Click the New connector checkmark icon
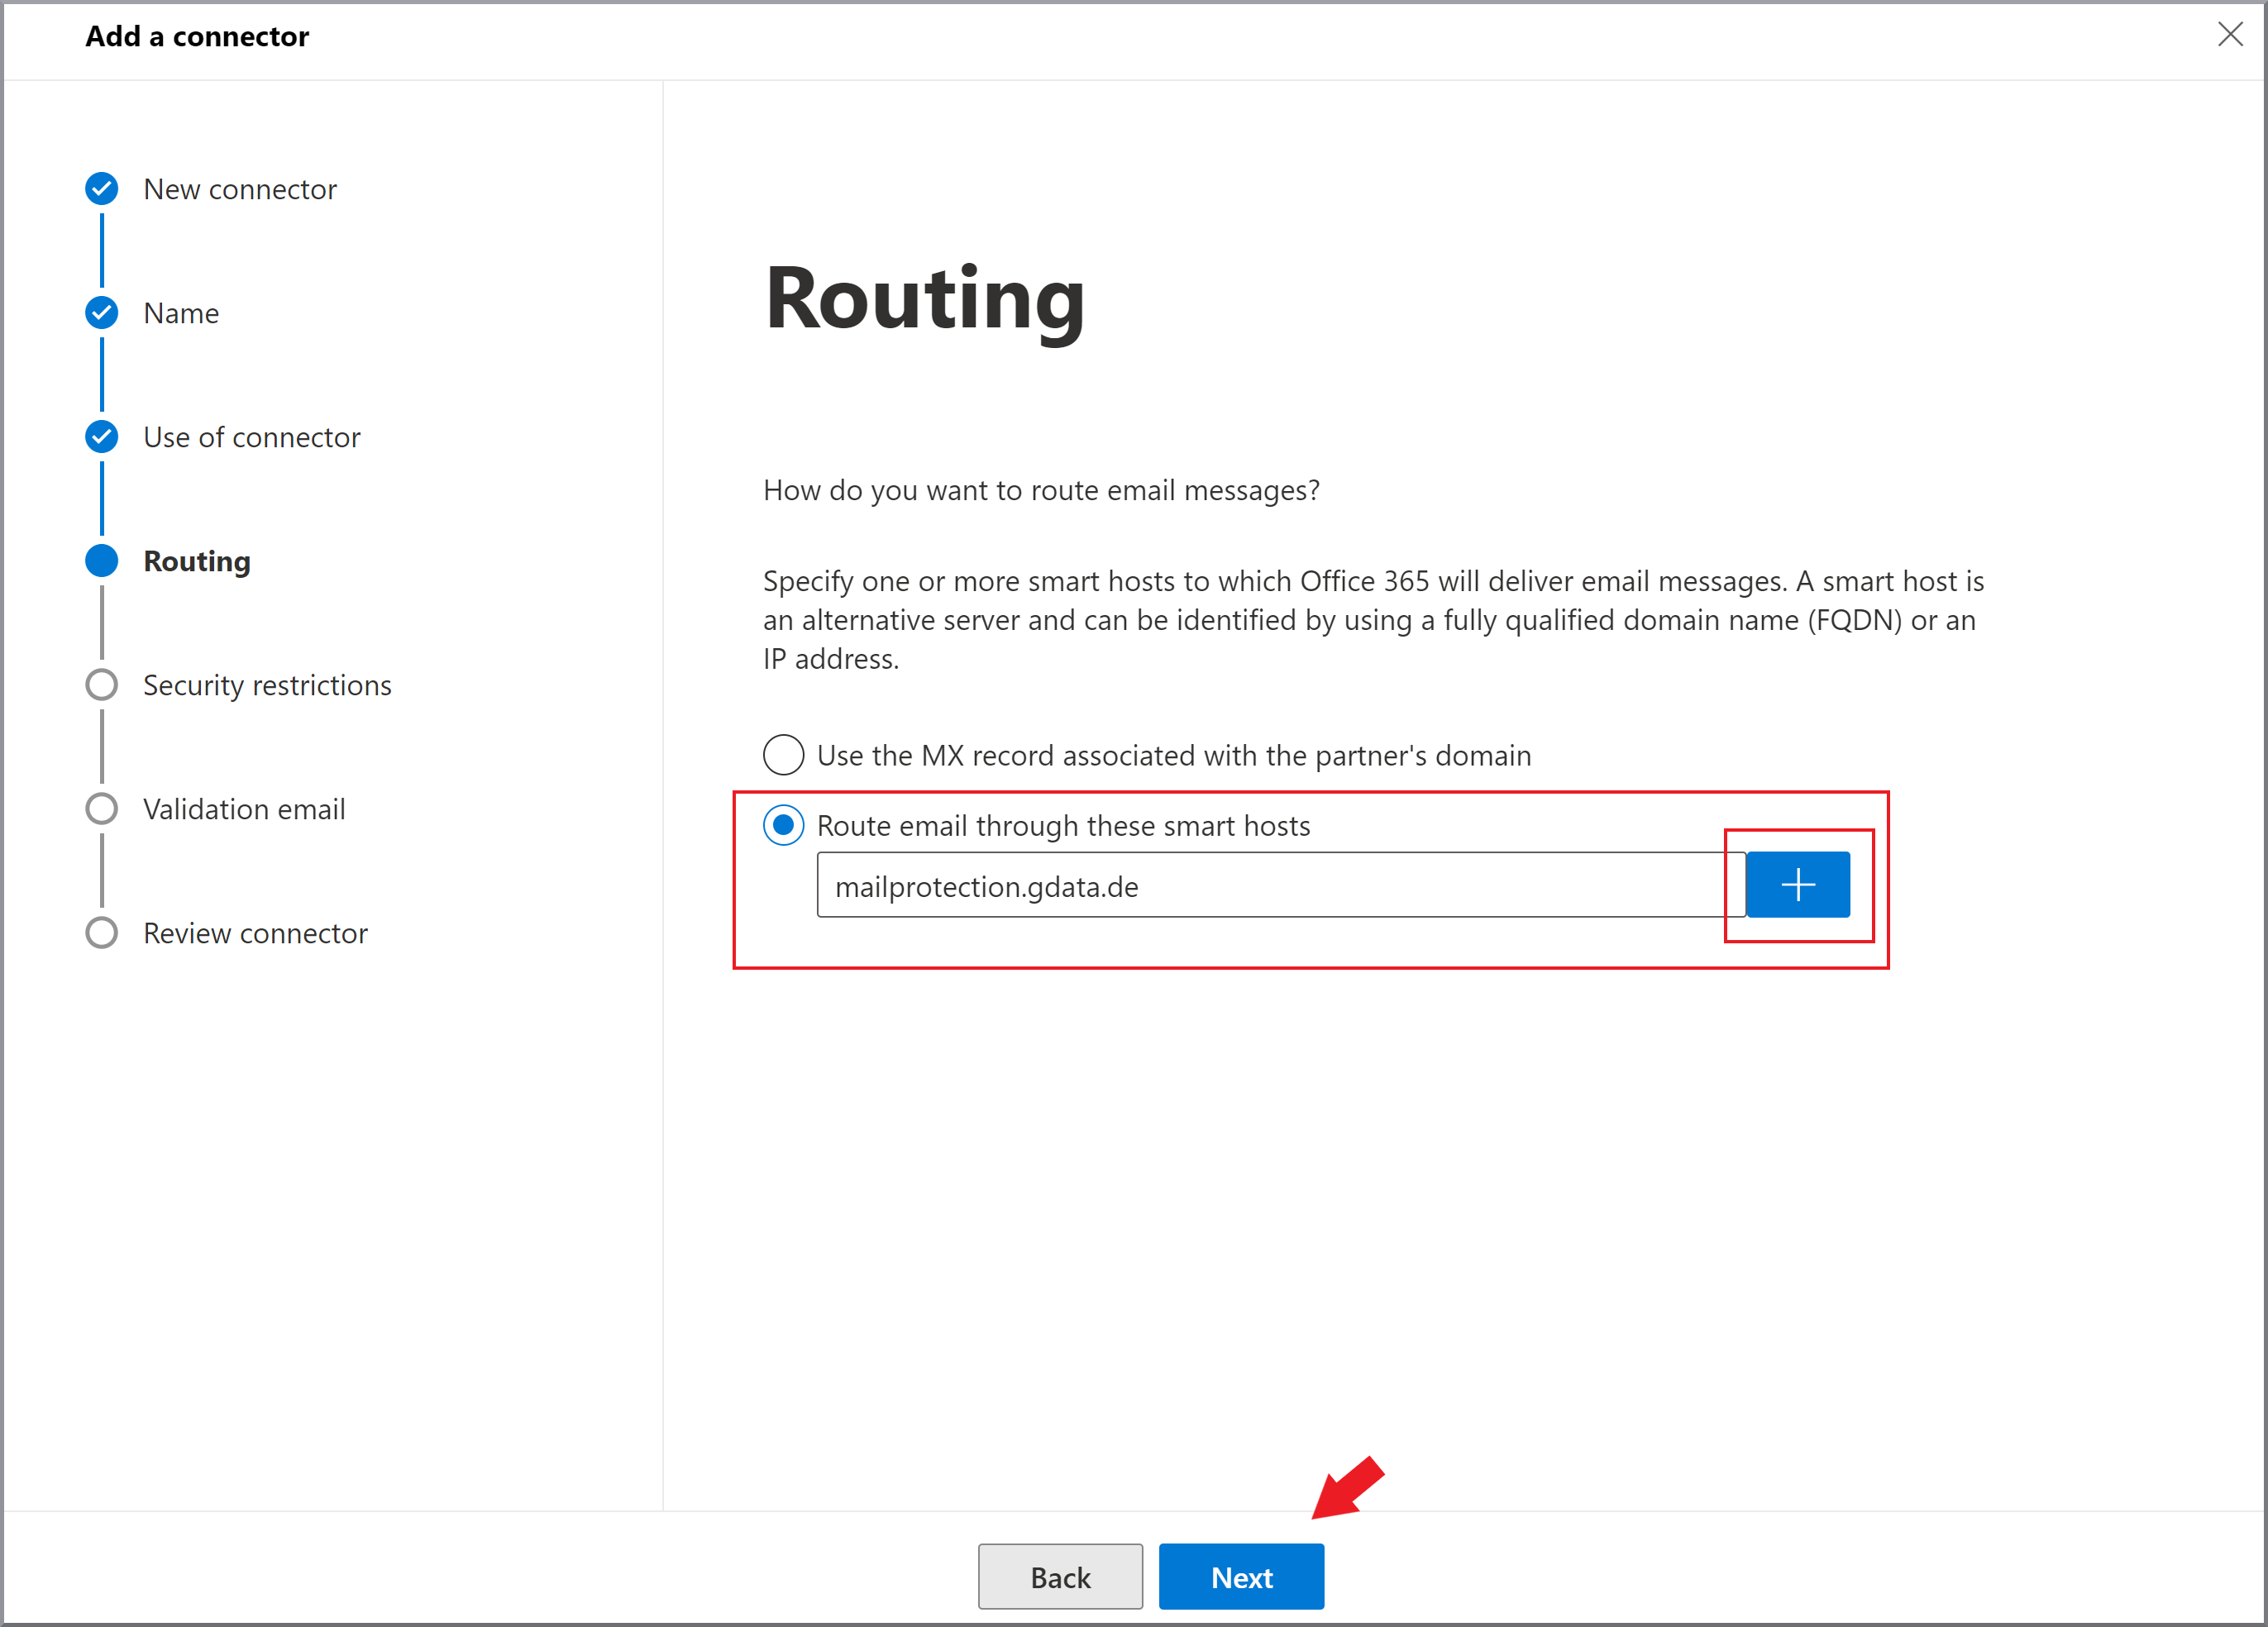The image size is (2268, 1627). tap(101, 189)
